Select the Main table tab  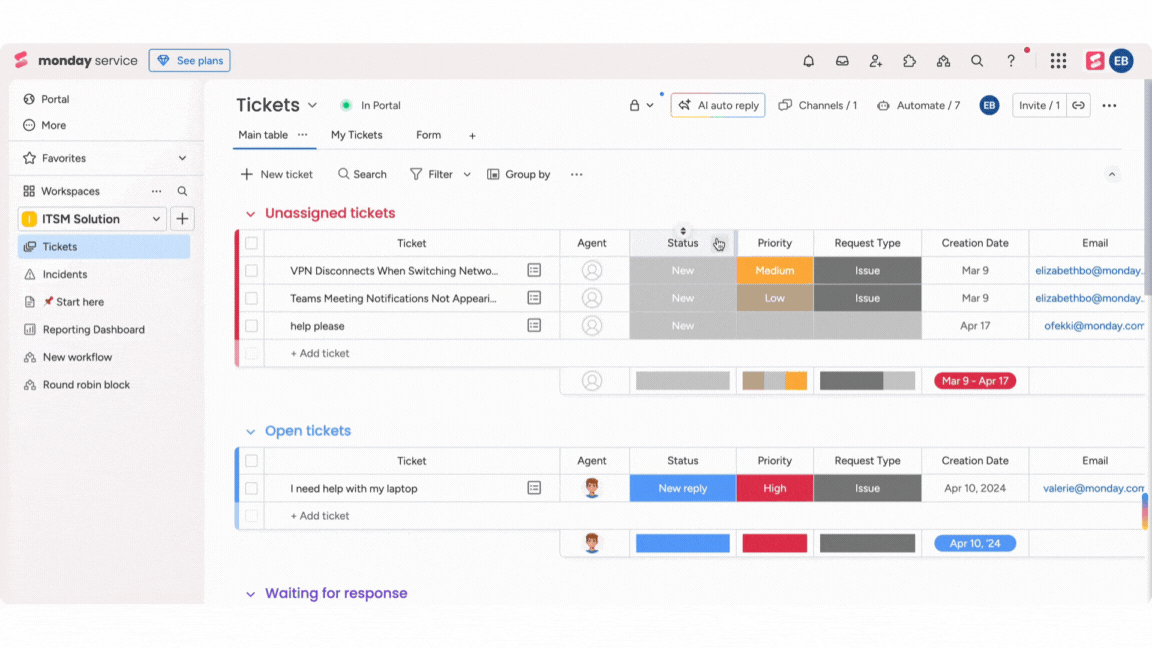pyautogui.click(x=263, y=135)
